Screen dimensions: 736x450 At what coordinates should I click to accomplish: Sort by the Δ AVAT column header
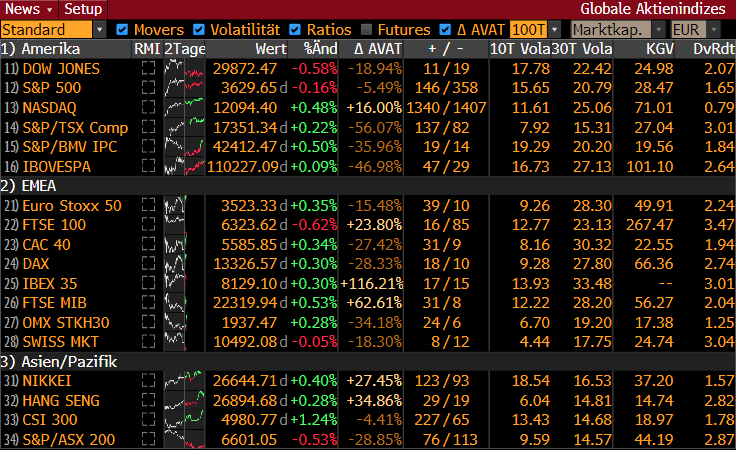(x=378, y=49)
